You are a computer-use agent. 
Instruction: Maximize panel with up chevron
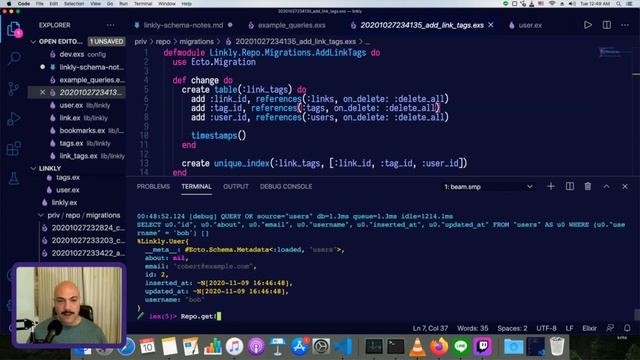pos(607,187)
